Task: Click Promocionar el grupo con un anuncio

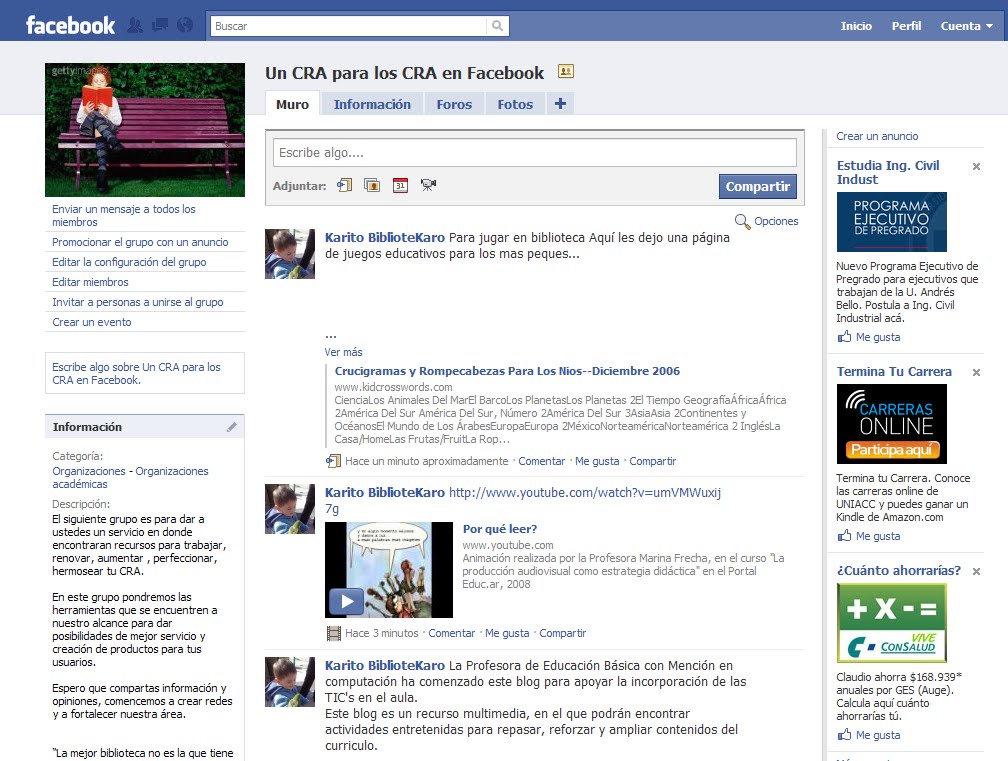Action: 140,242
